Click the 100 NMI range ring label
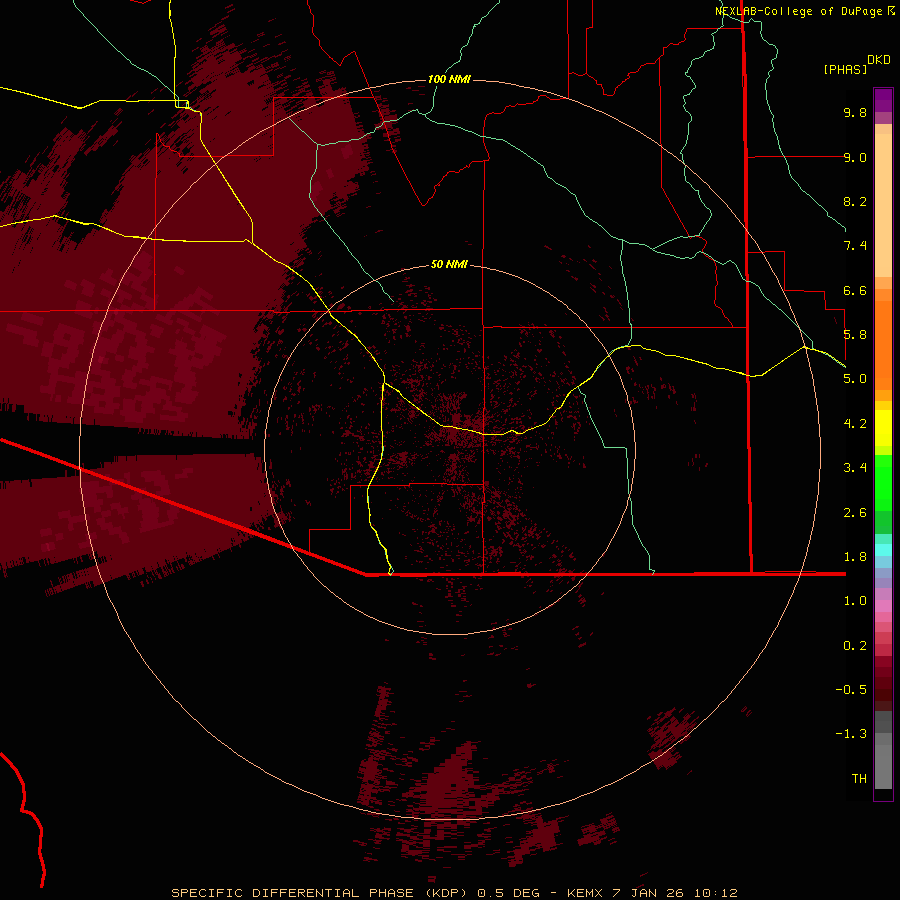 449,79
